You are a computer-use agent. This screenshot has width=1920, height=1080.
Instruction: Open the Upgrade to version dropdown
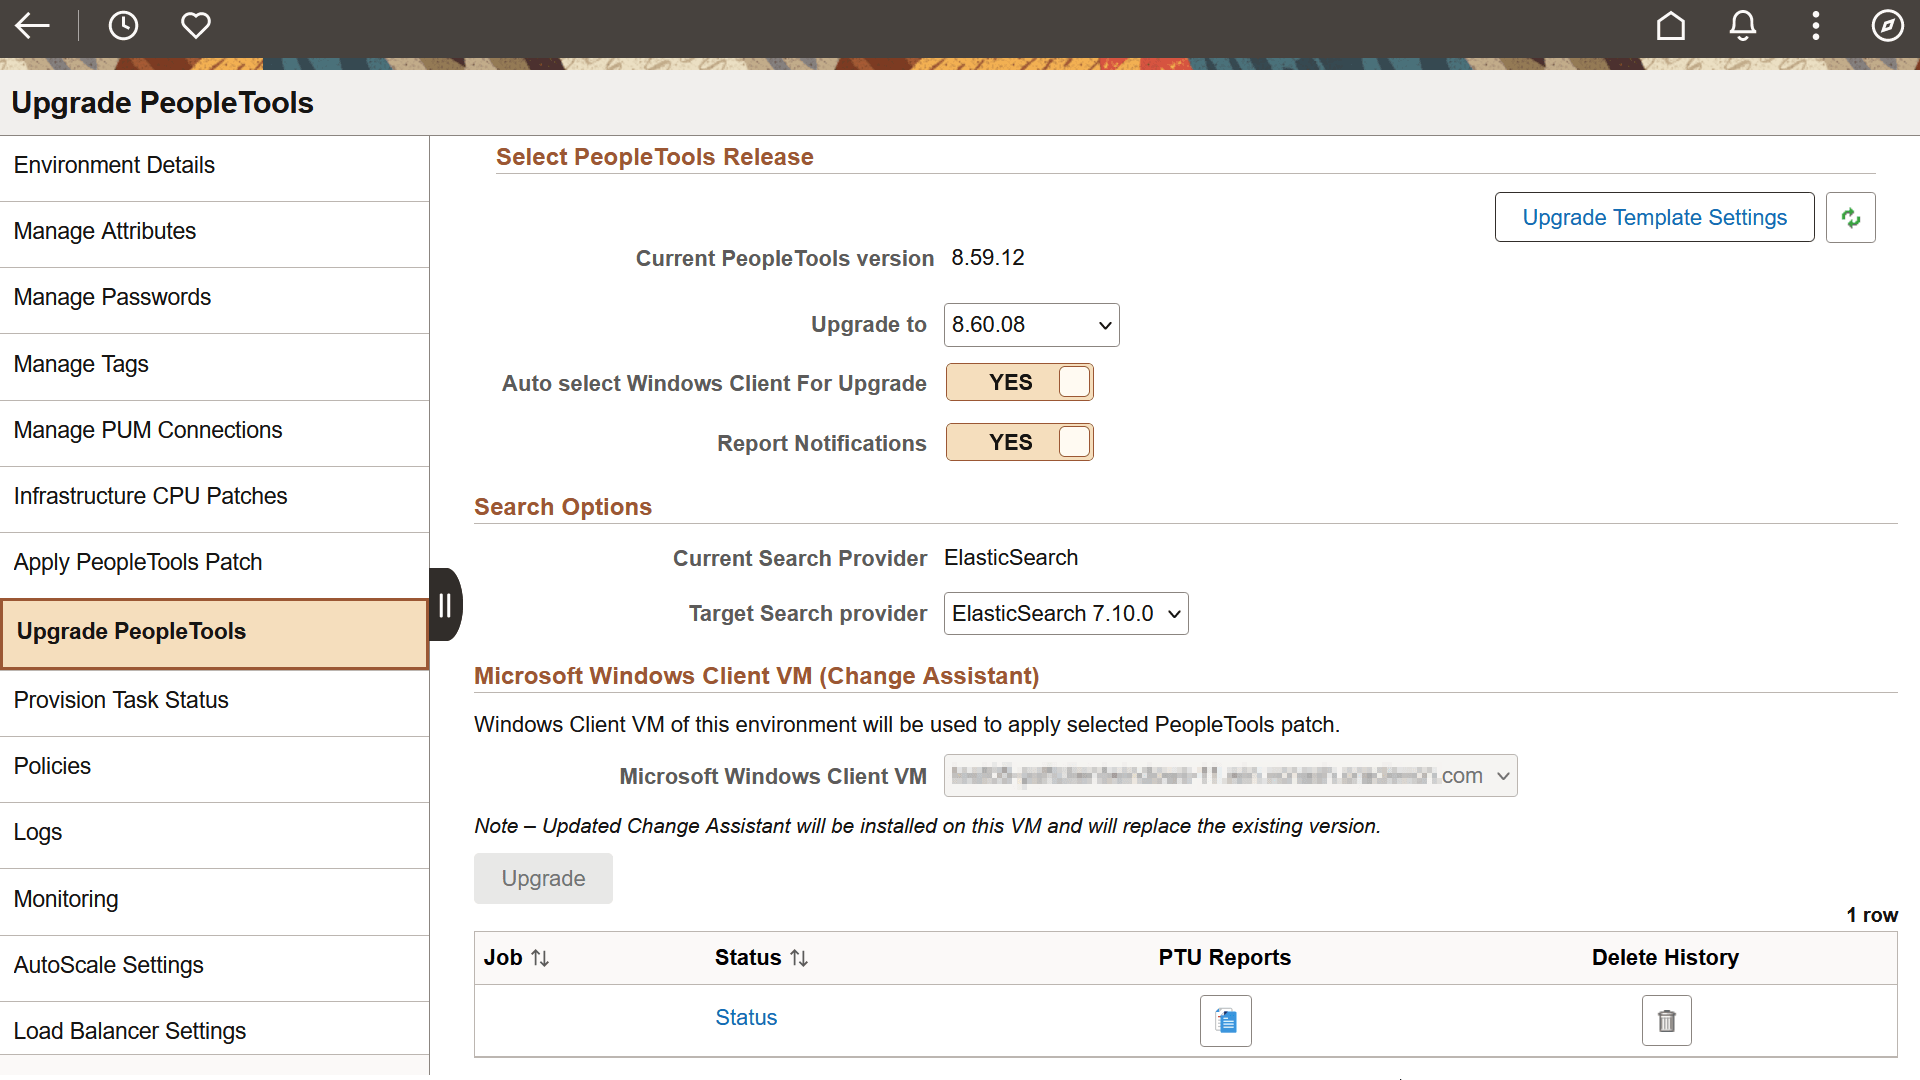point(1031,324)
